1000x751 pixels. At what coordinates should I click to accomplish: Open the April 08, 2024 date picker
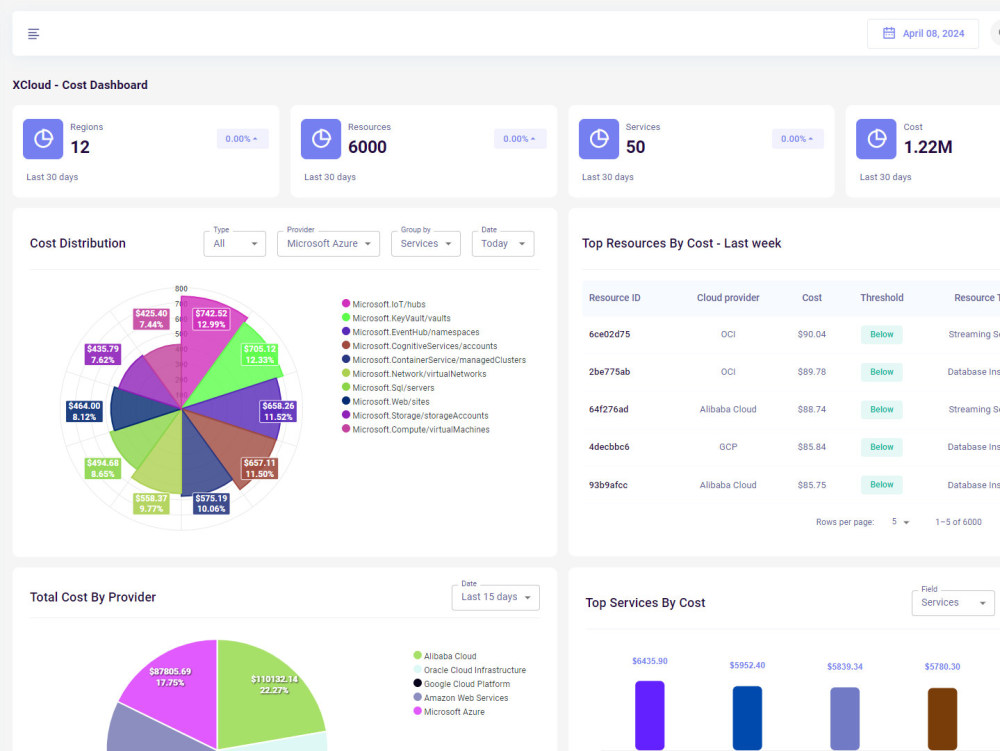pyautogui.click(x=922, y=34)
